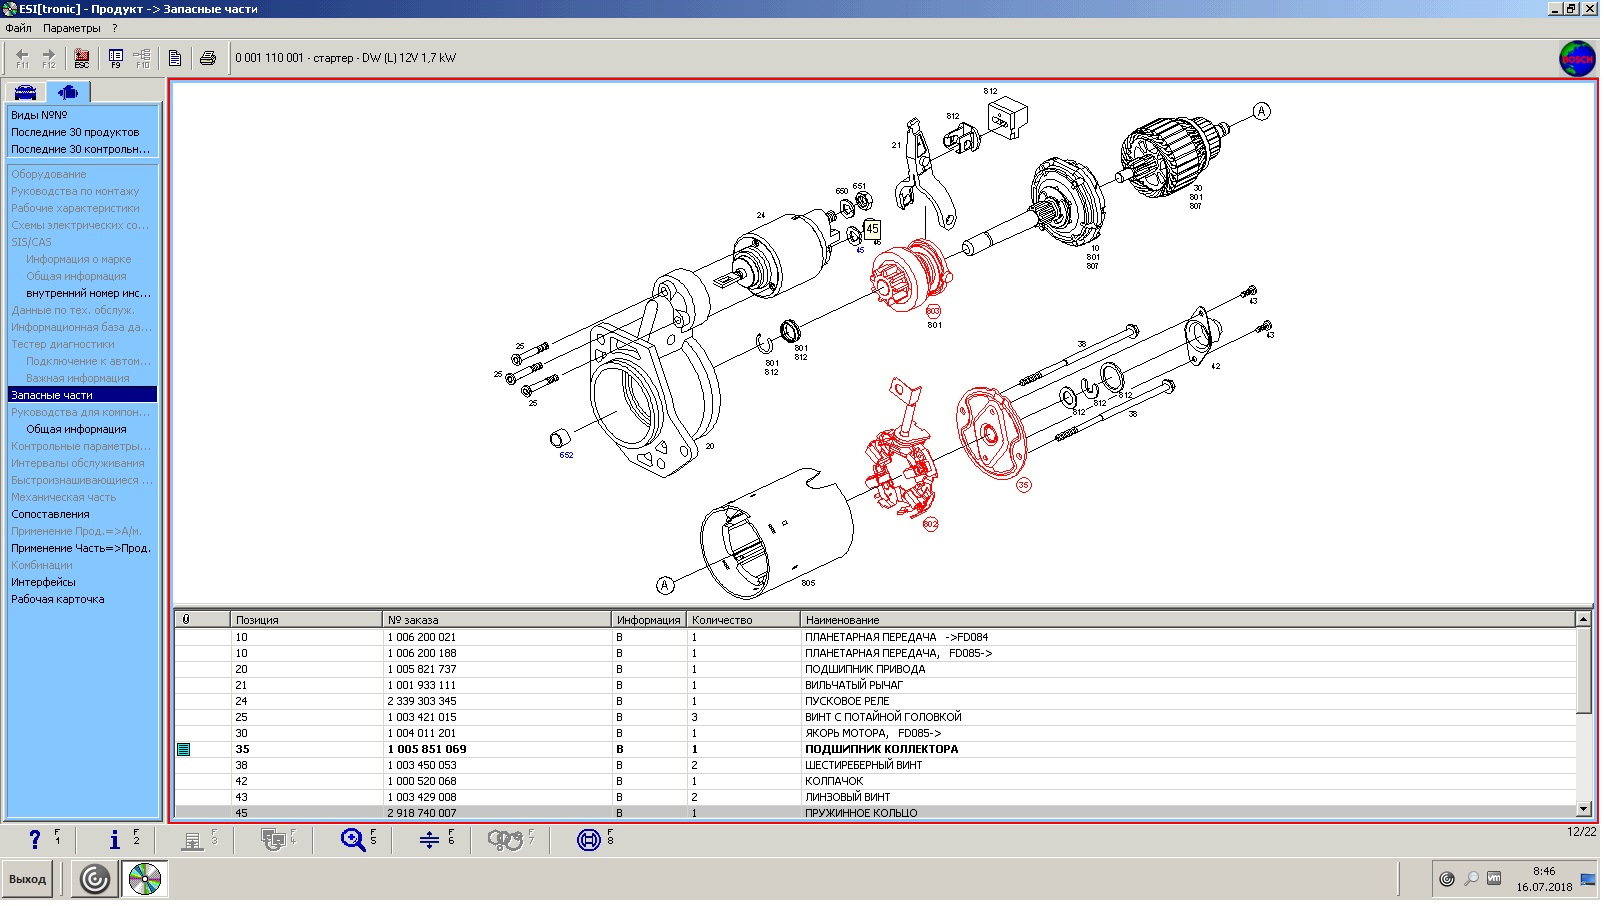Click the document page toolbar icon

(175, 58)
